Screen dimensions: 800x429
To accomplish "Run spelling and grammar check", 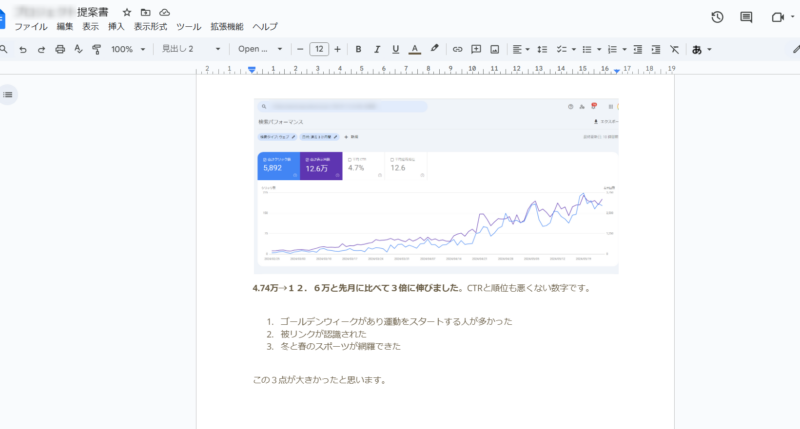I will [x=78, y=49].
